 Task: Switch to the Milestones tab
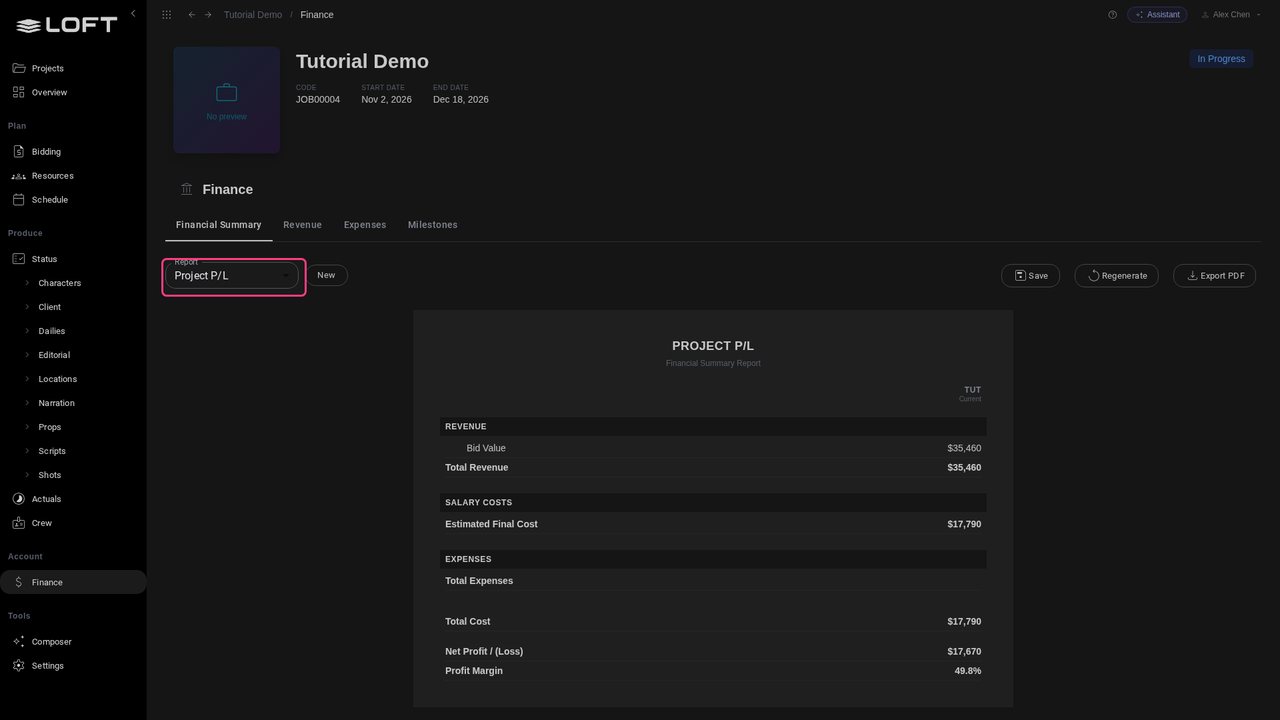[432, 225]
